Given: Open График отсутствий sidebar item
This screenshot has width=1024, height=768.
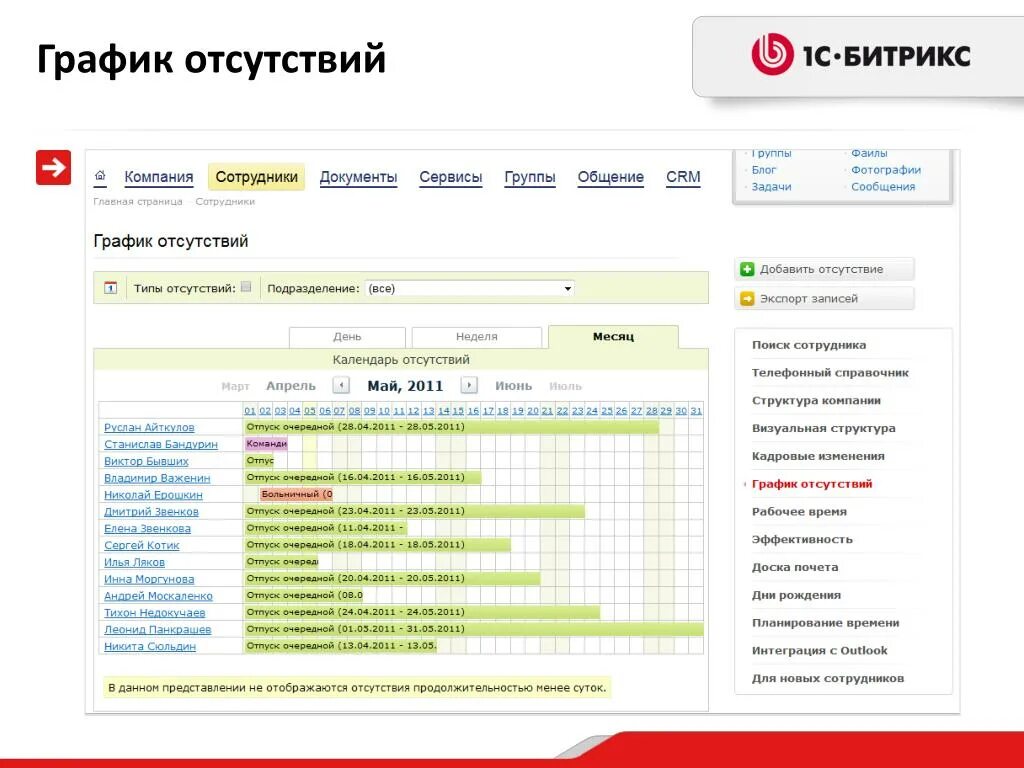Looking at the screenshot, I should [812, 484].
